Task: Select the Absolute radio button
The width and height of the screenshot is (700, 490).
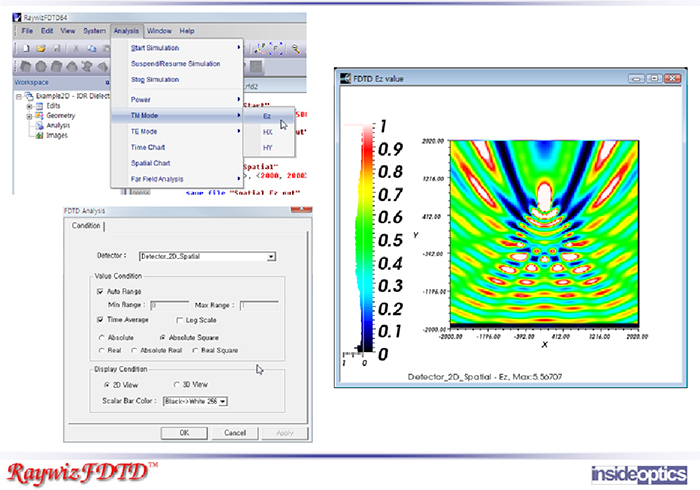Action: [101, 338]
